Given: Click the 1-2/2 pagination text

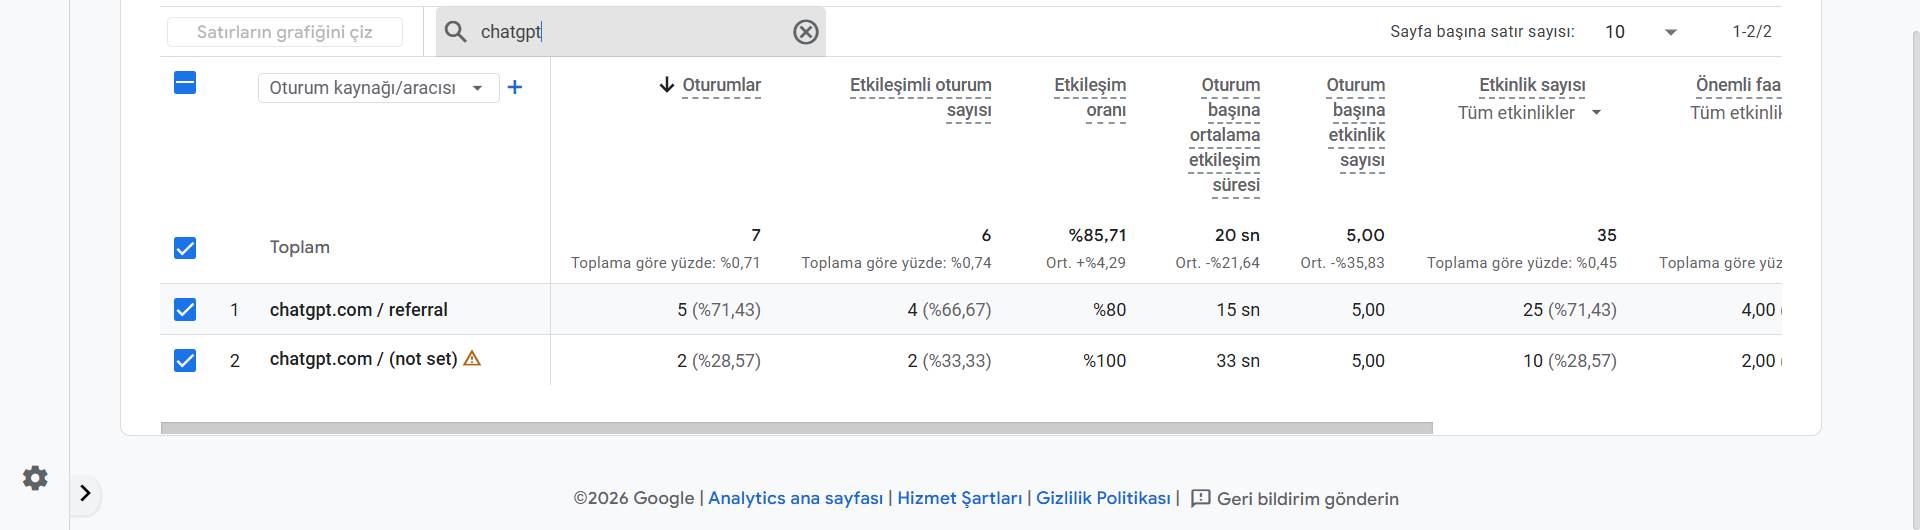Looking at the screenshot, I should click(1752, 32).
